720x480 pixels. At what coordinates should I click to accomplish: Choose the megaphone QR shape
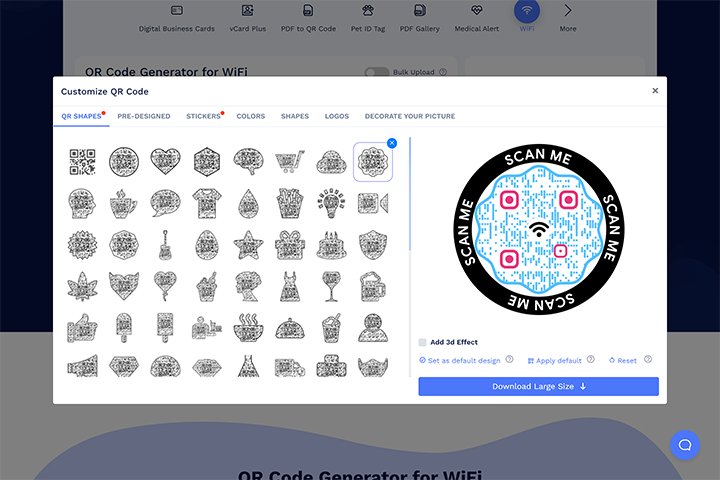(x=82, y=366)
